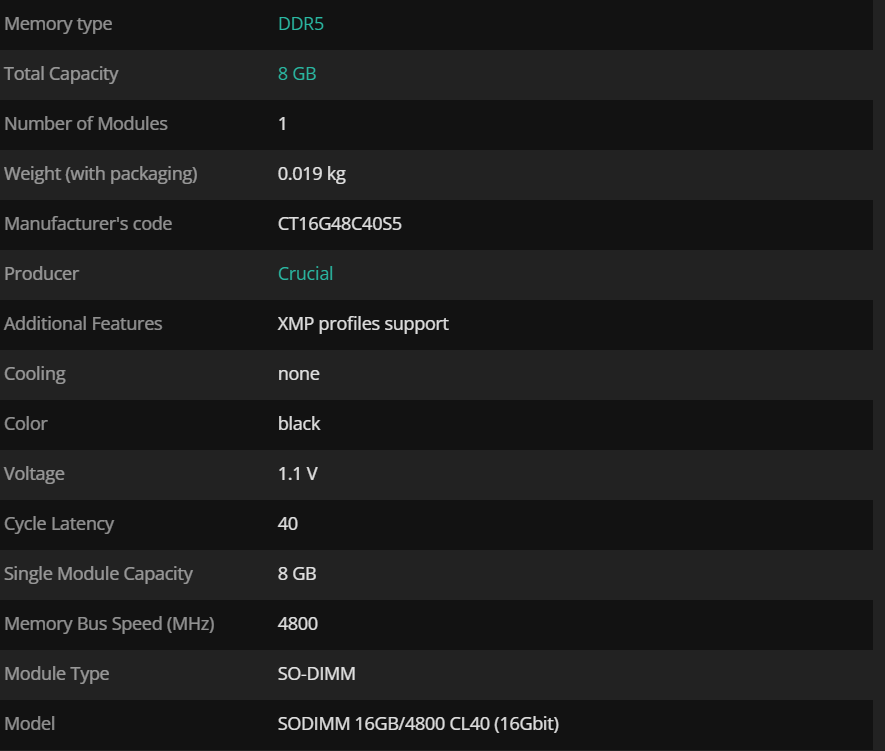Image resolution: width=885 pixels, height=751 pixels.
Task: Click the SODIMM 16GB/4800 CL40 model value
Action: (x=418, y=724)
